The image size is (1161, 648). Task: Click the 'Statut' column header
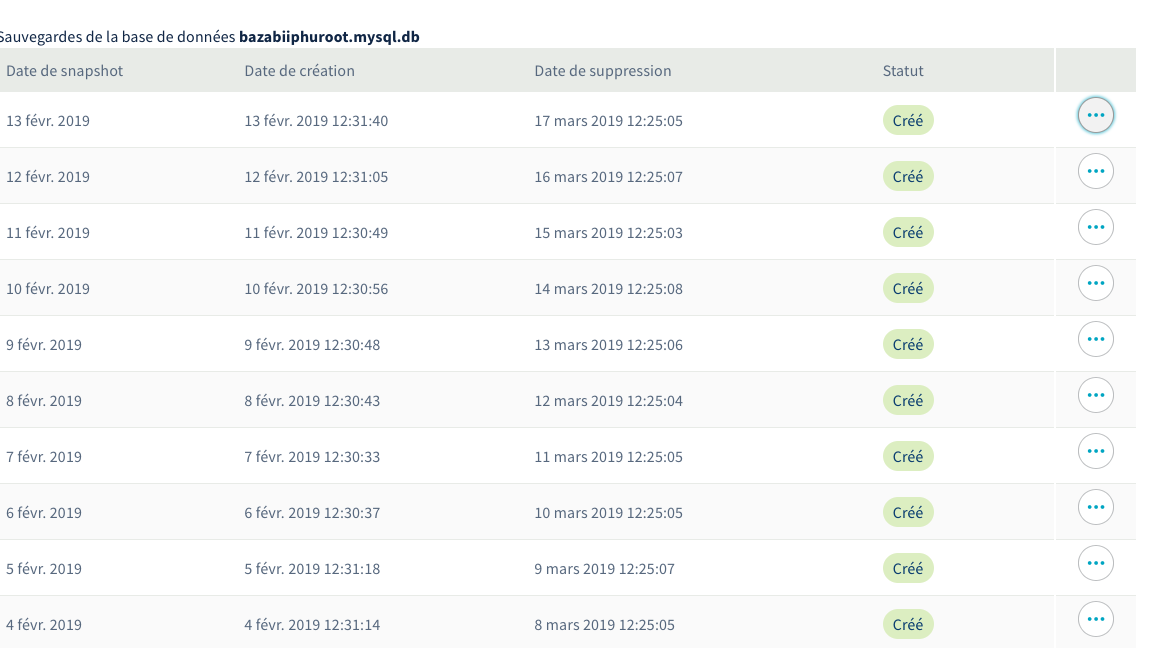point(903,71)
